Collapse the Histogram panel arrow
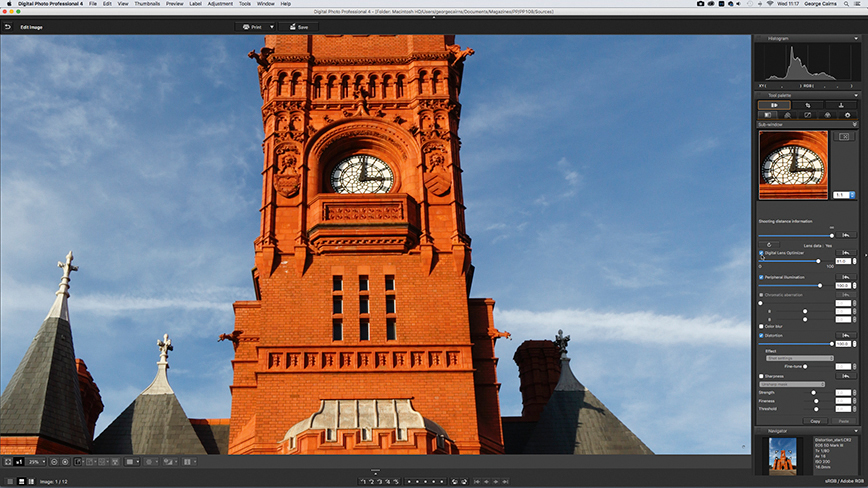 [856, 39]
